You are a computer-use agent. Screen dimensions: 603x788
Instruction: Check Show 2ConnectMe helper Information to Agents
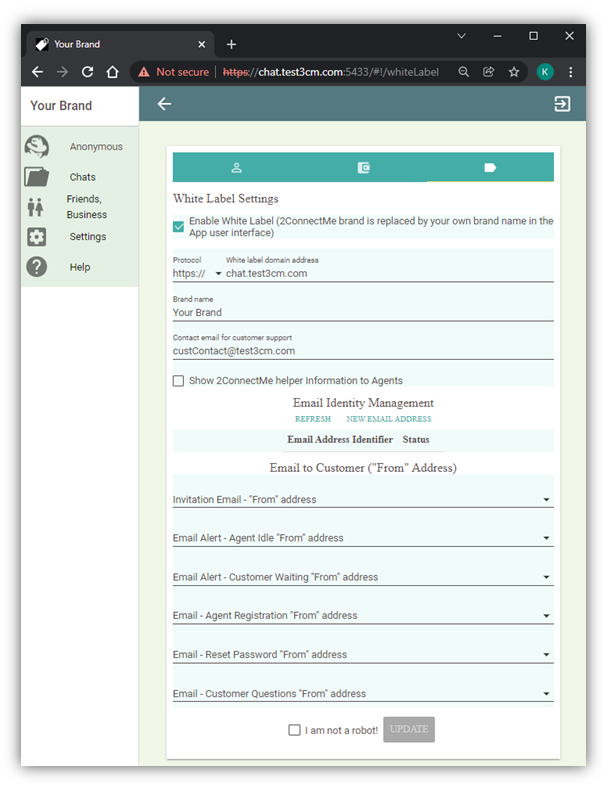point(178,381)
